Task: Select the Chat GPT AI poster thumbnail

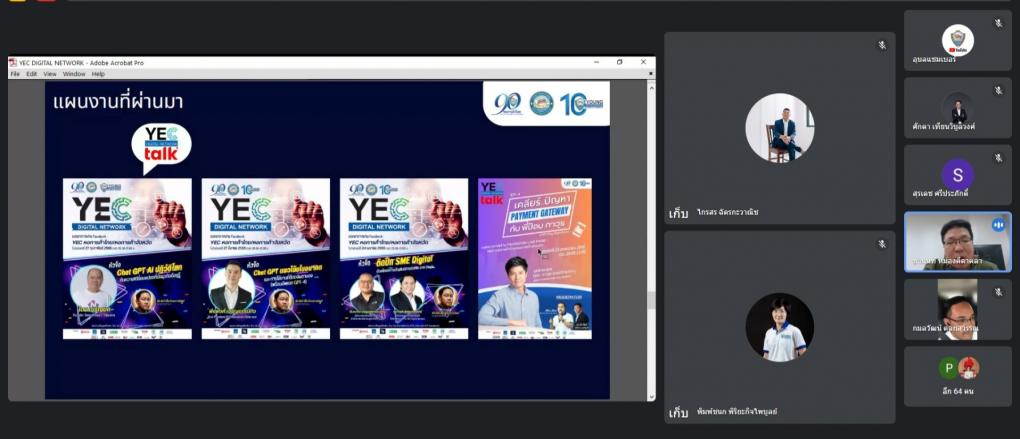Action: (128, 259)
